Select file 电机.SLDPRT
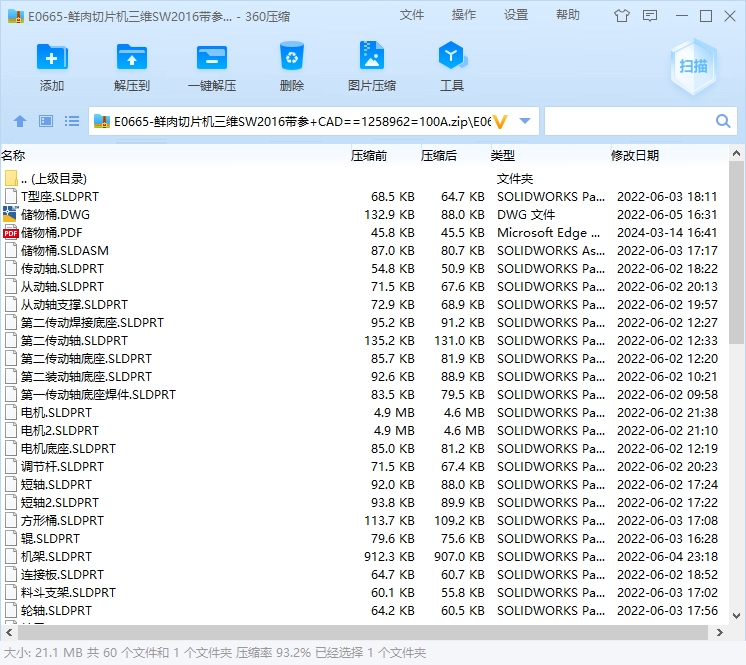The image size is (746, 665). (x=364, y=412)
